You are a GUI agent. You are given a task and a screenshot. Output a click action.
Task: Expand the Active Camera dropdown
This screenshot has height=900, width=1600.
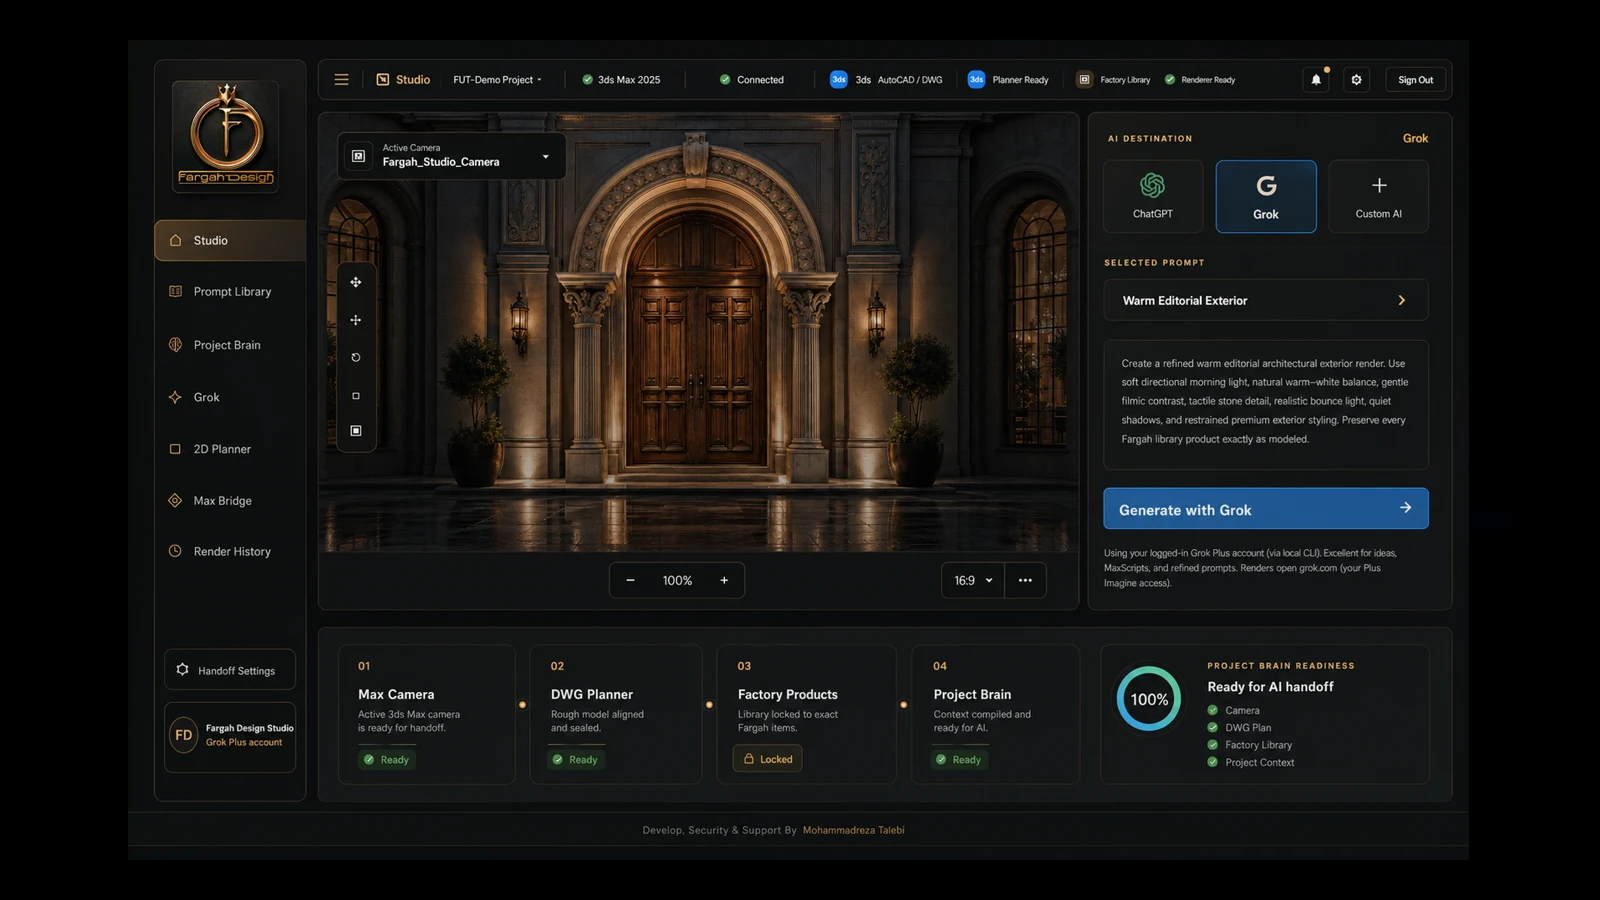(545, 157)
